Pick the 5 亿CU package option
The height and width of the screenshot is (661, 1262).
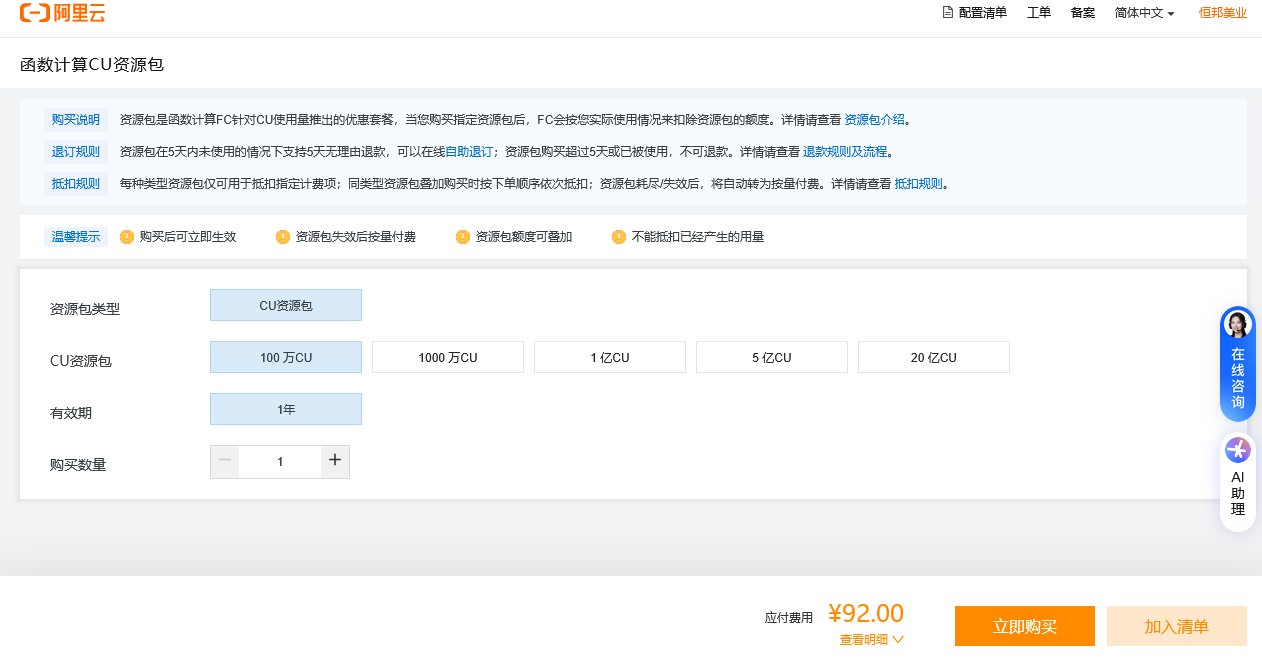point(771,357)
